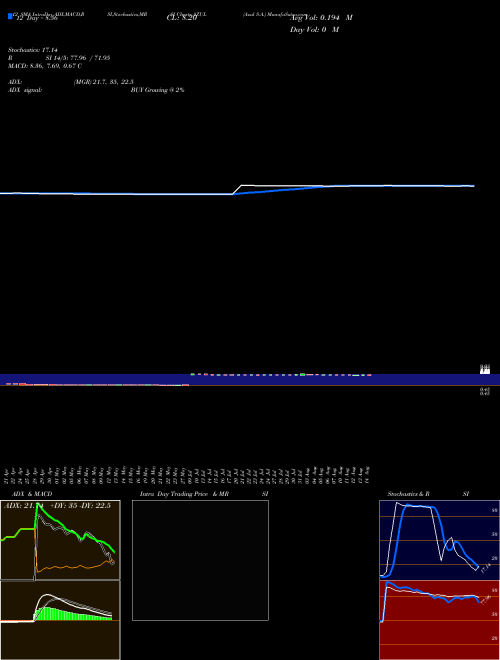Image resolution: width=500 pixels, height=660 pixels.
Task: Click the "Intra Day Trading Price & MR" title
Action: [184, 494]
